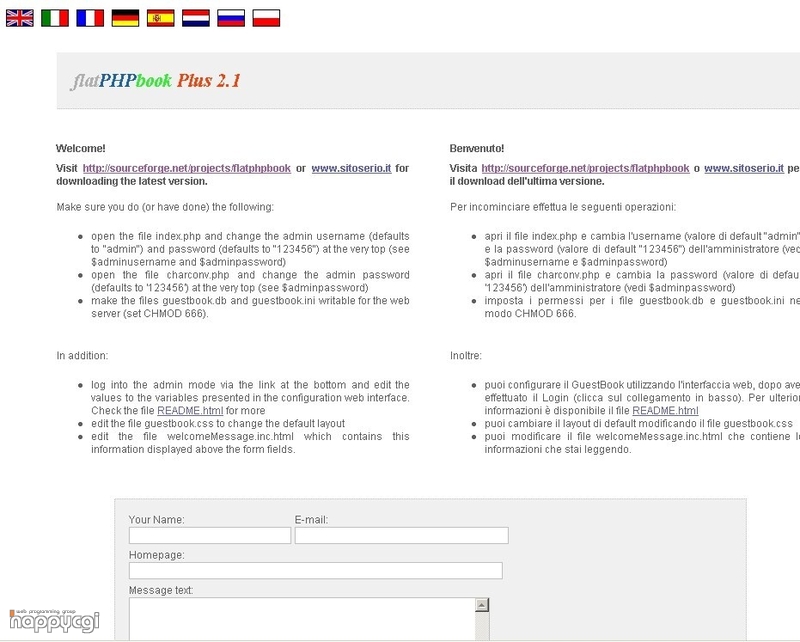
Task: Click the 'Message text:' label
Action: coord(161,590)
